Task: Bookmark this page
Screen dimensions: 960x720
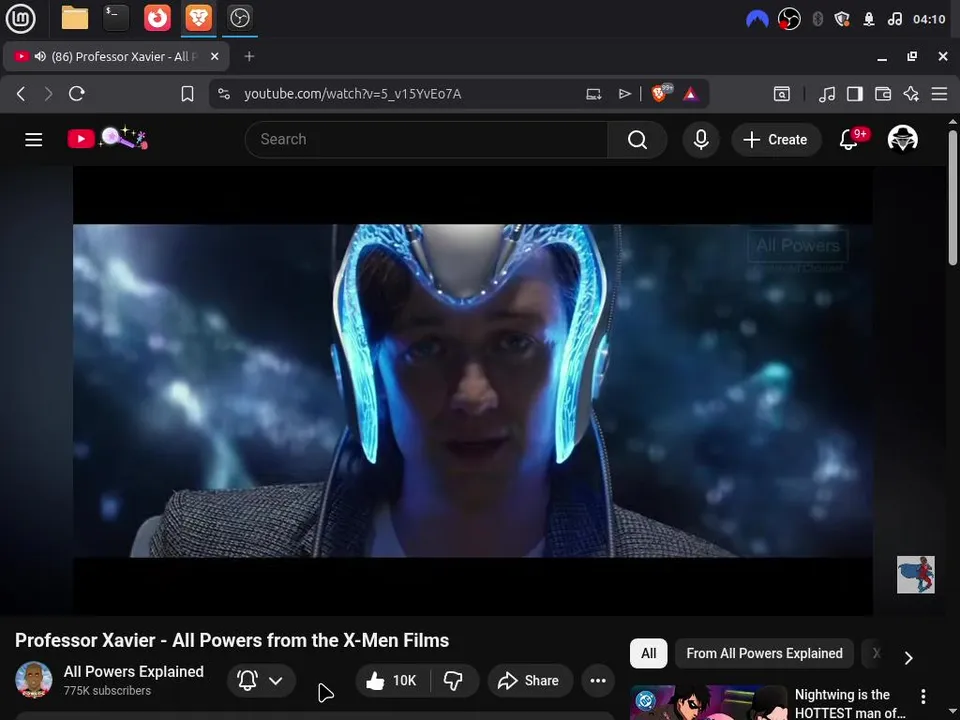Action: point(187,94)
